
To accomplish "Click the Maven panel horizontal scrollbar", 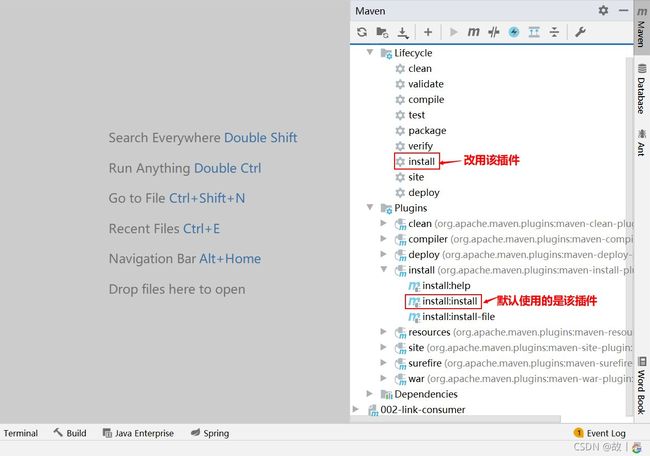I will coord(455,419).
